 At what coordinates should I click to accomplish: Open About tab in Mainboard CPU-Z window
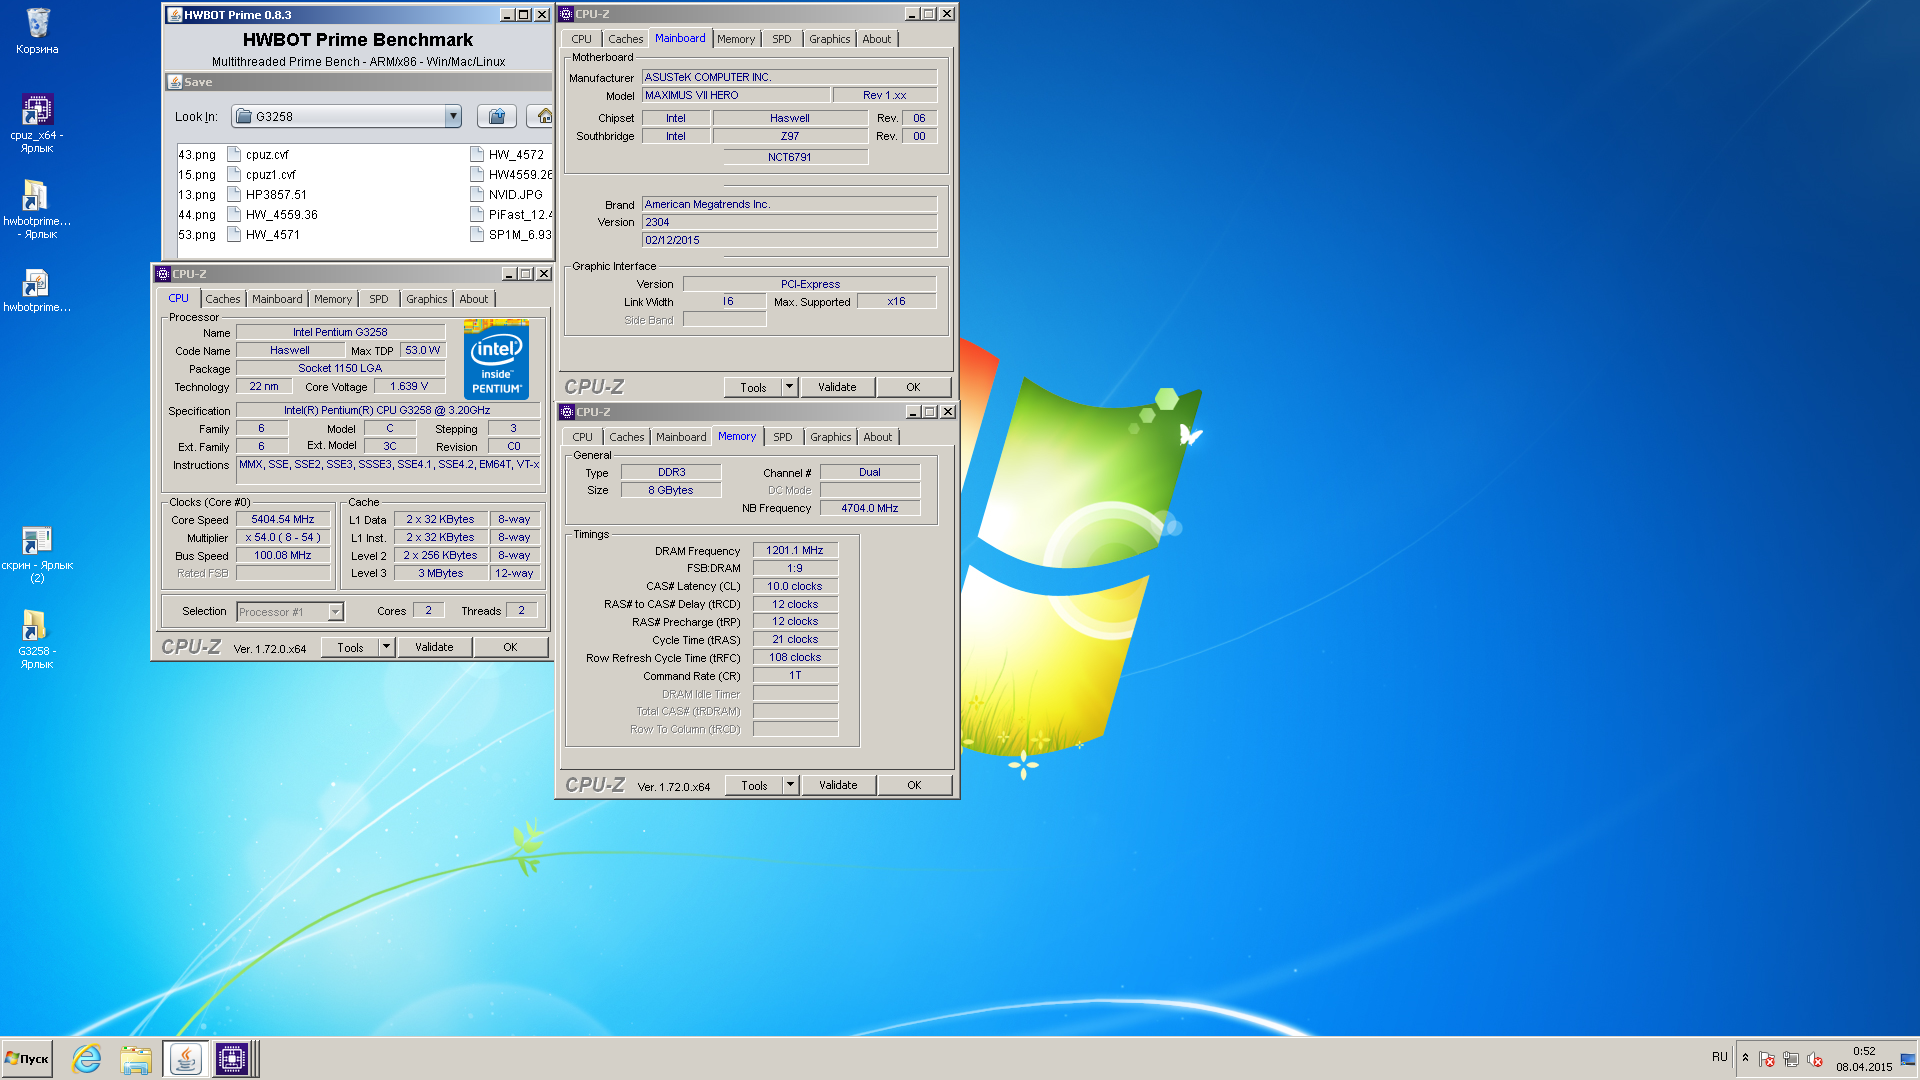click(x=876, y=39)
